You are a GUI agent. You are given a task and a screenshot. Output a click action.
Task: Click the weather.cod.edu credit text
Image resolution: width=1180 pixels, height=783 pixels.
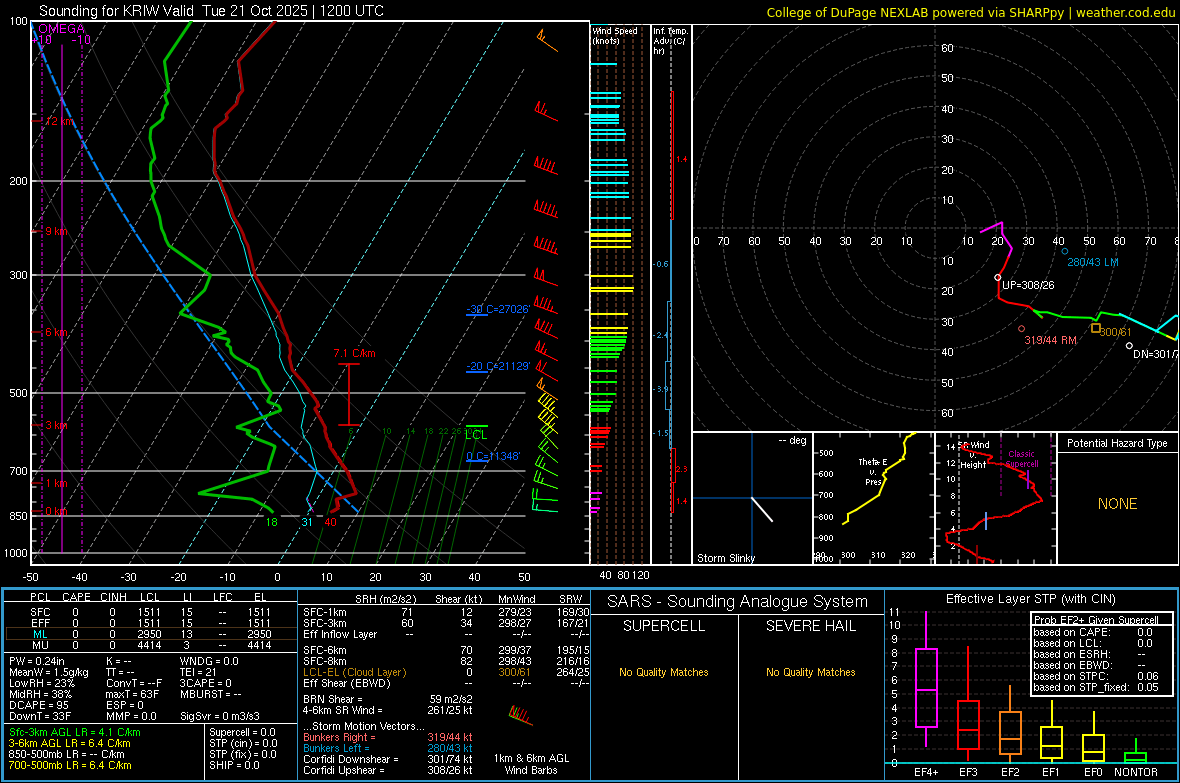tap(1125, 13)
